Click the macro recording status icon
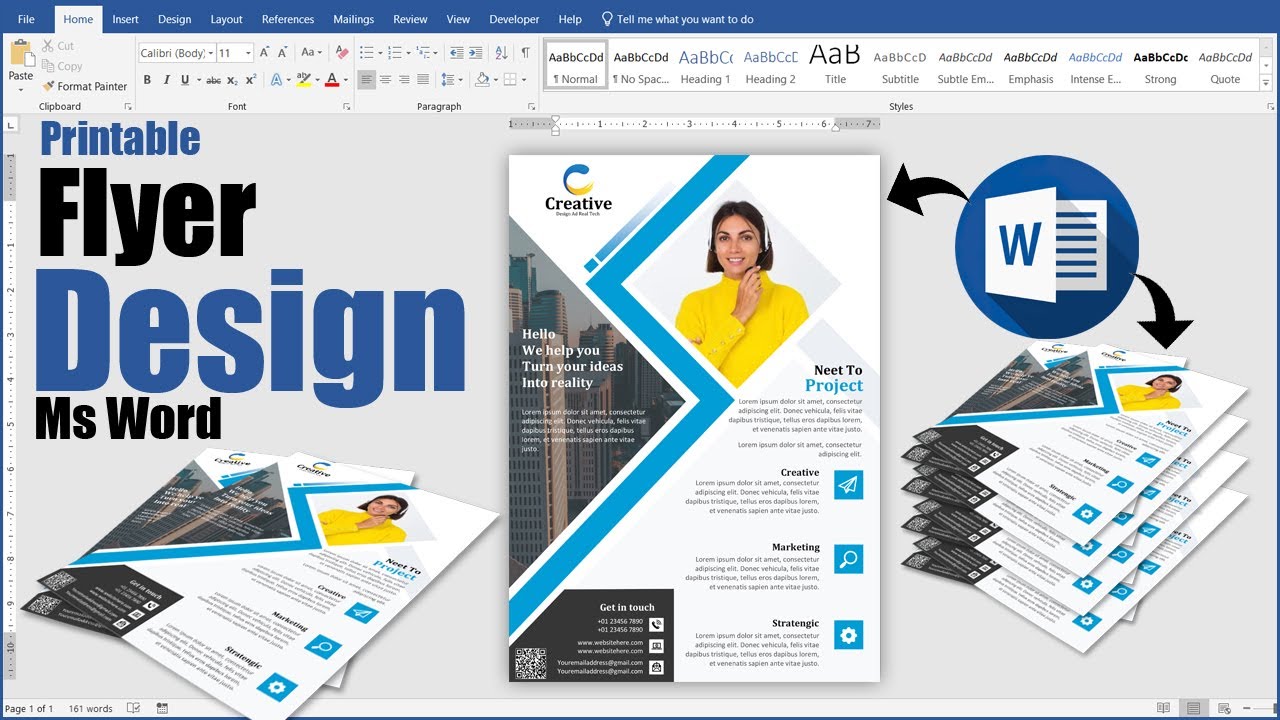Image resolution: width=1280 pixels, height=720 pixels. (163, 708)
